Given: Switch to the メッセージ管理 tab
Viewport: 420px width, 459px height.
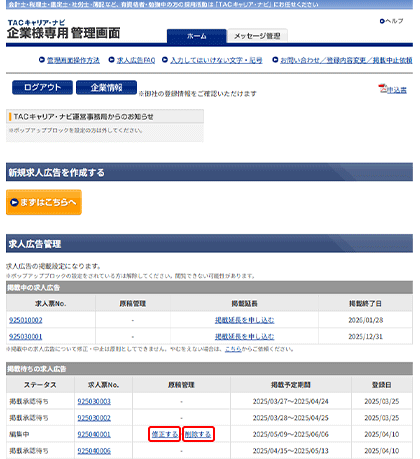Looking at the screenshot, I should tap(257, 36).
